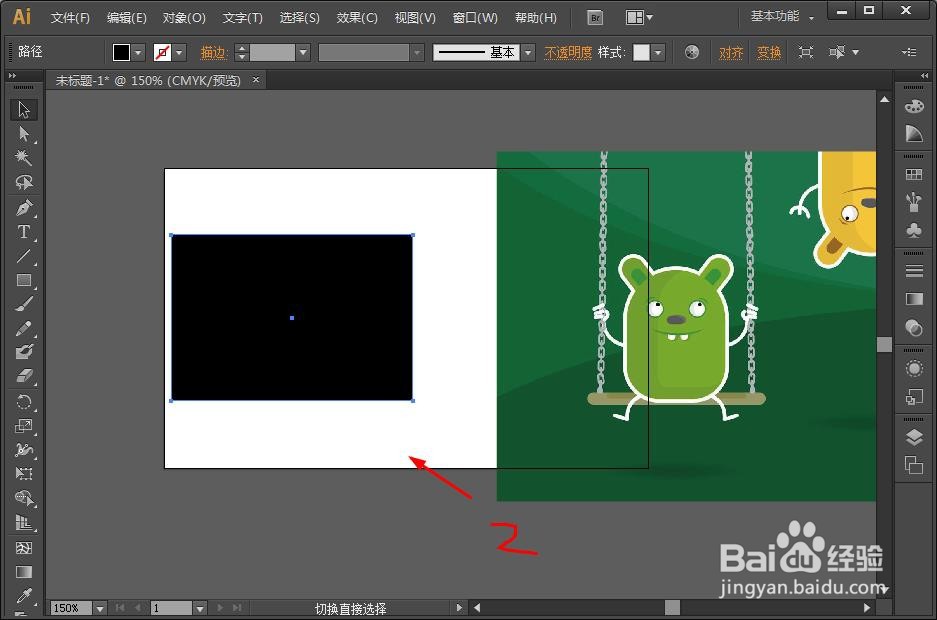Open the Stroke panel icon

click(914, 271)
